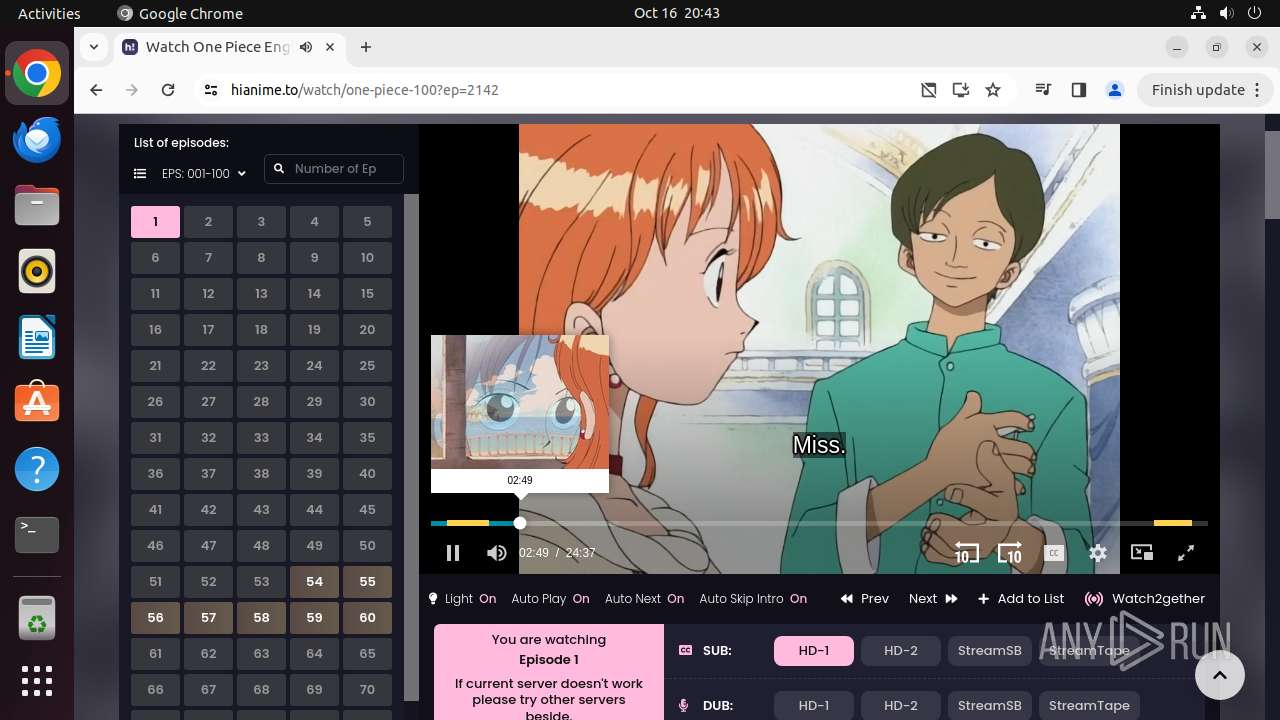Click the episode search magnifier icon
1280x720 pixels.
pyautogui.click(x=279, y=169)
